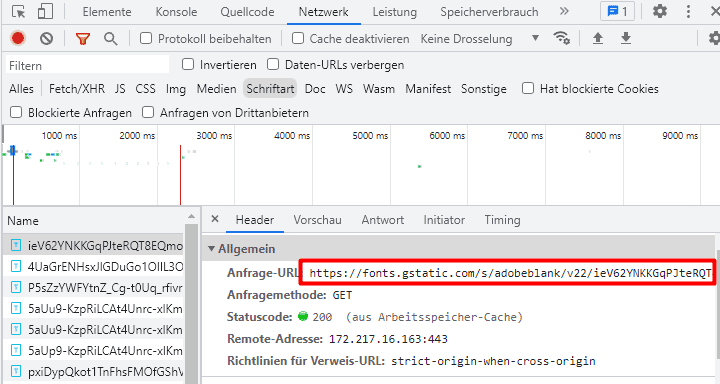Open DevTools settings gear icon
This screenshot has height=384, width=720.
[x=660, y=11]
